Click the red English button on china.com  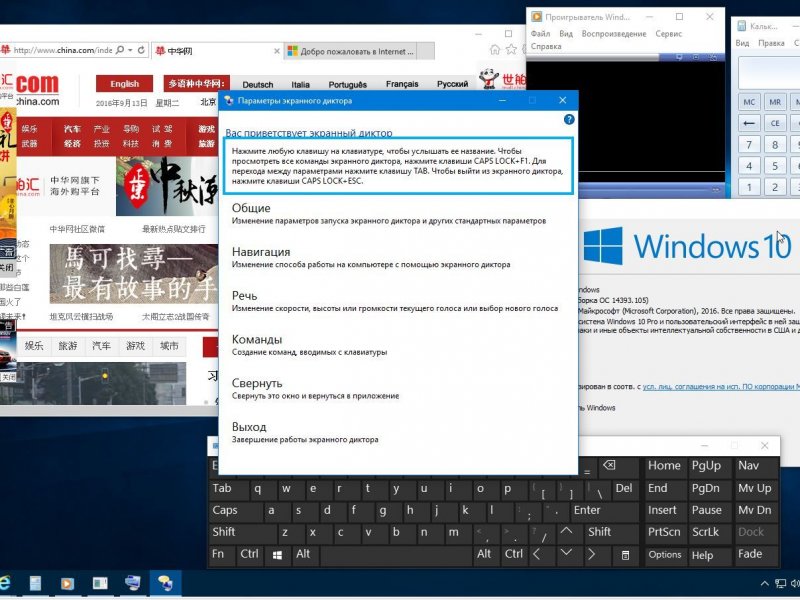pyautogui.click(x=124, y=84)
